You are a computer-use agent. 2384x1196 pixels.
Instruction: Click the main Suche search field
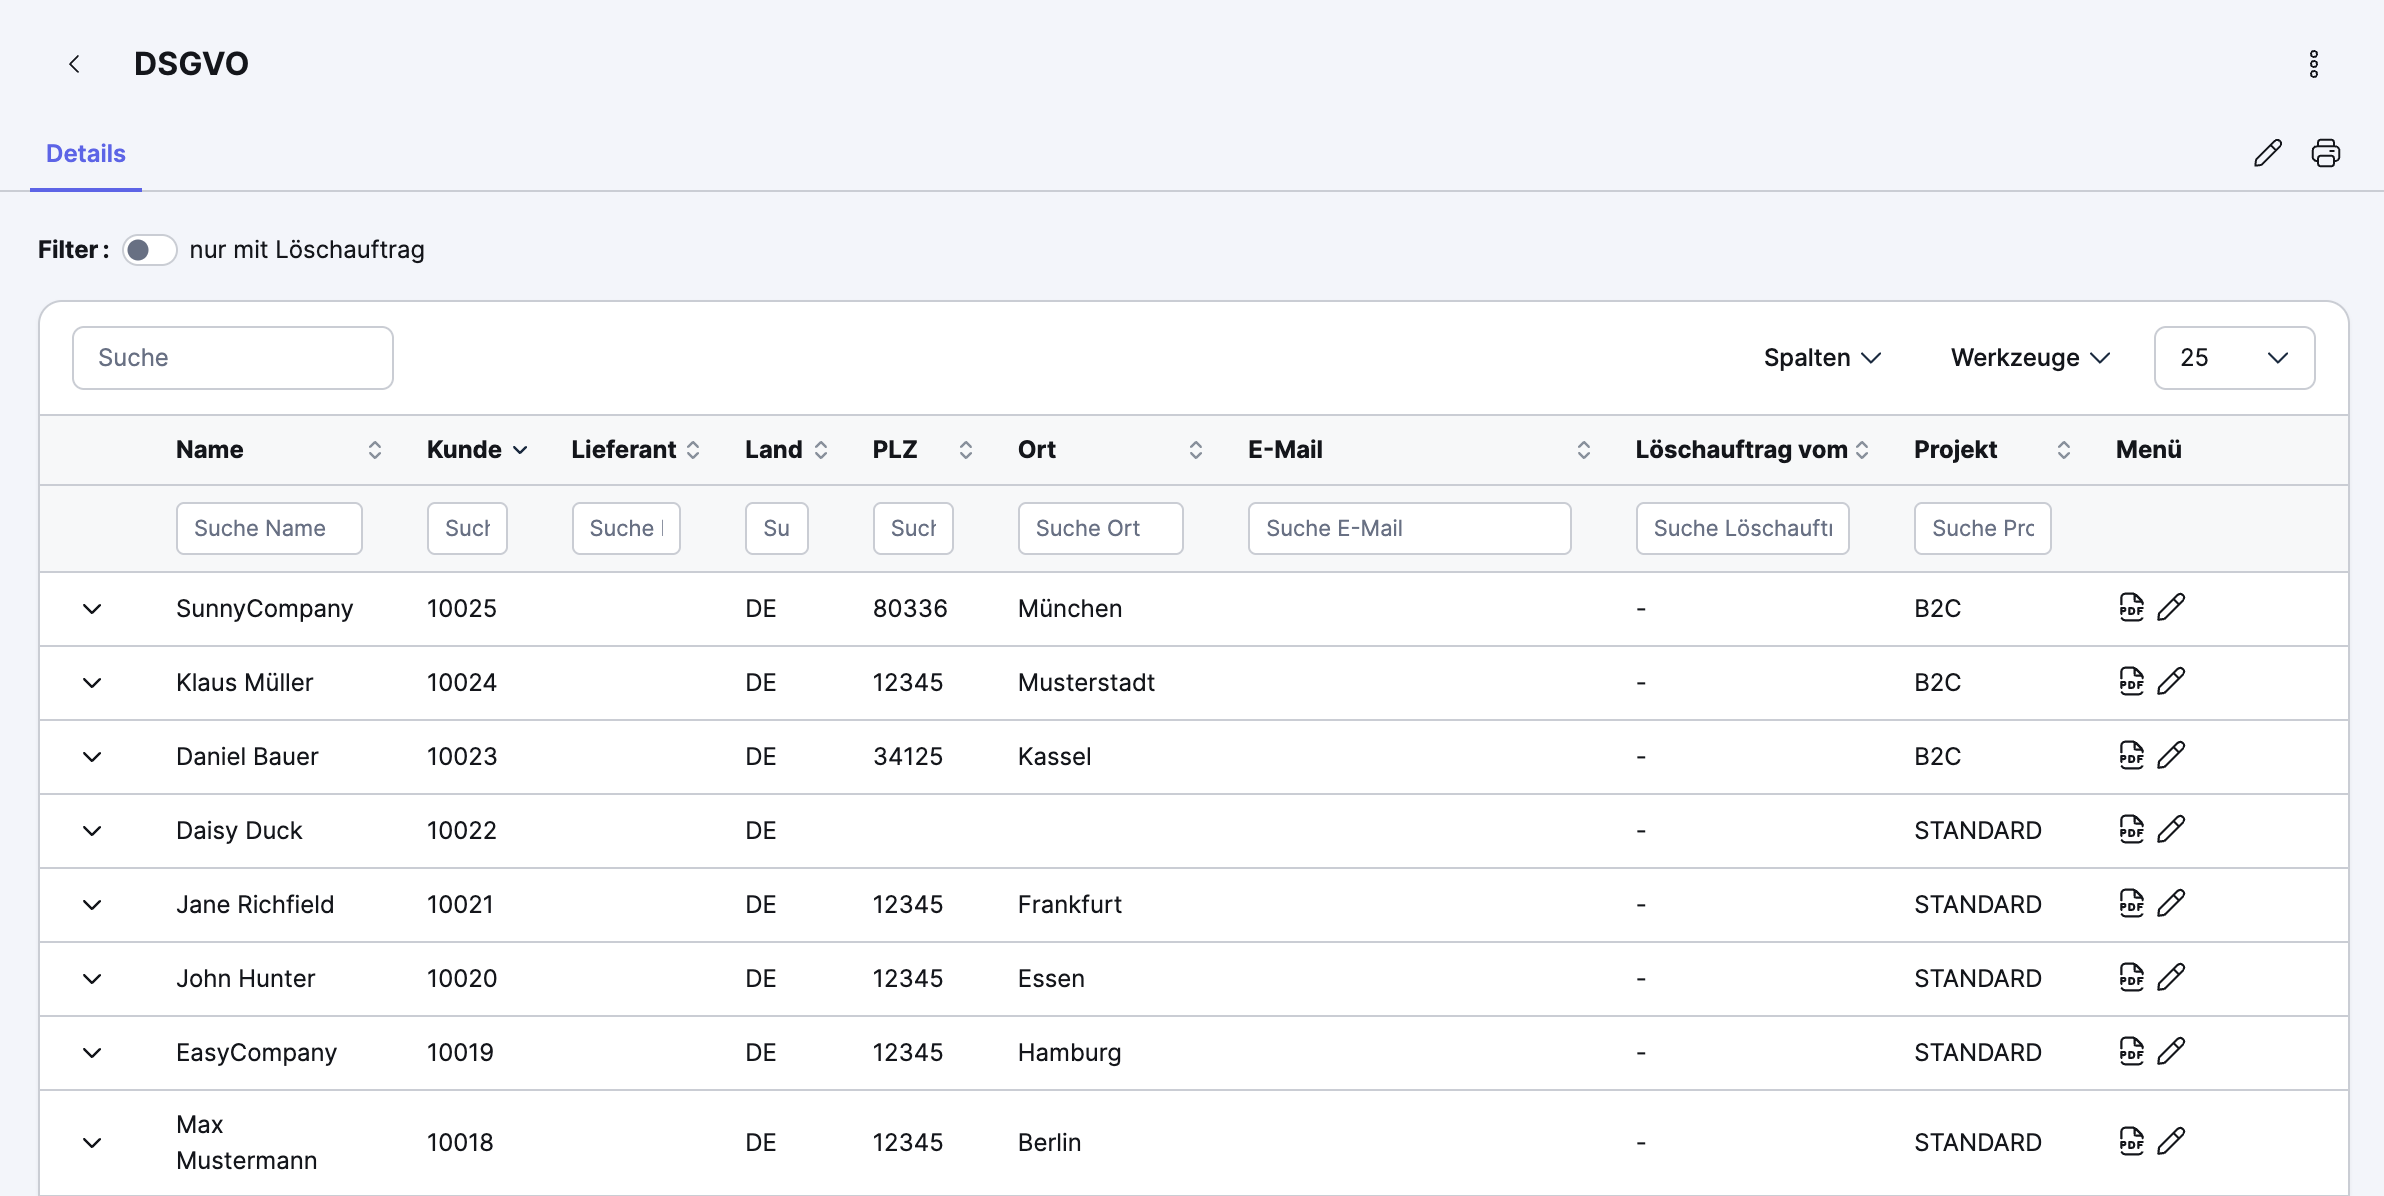232,358
